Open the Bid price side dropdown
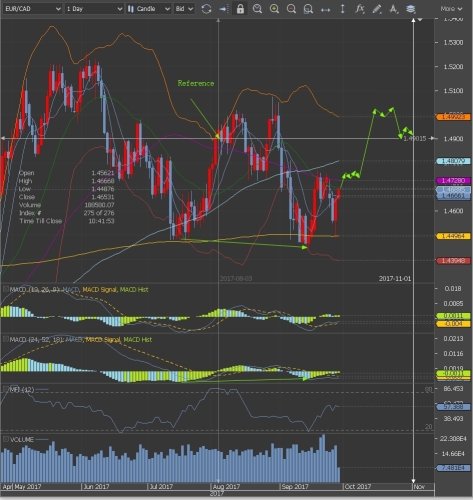 184,9
